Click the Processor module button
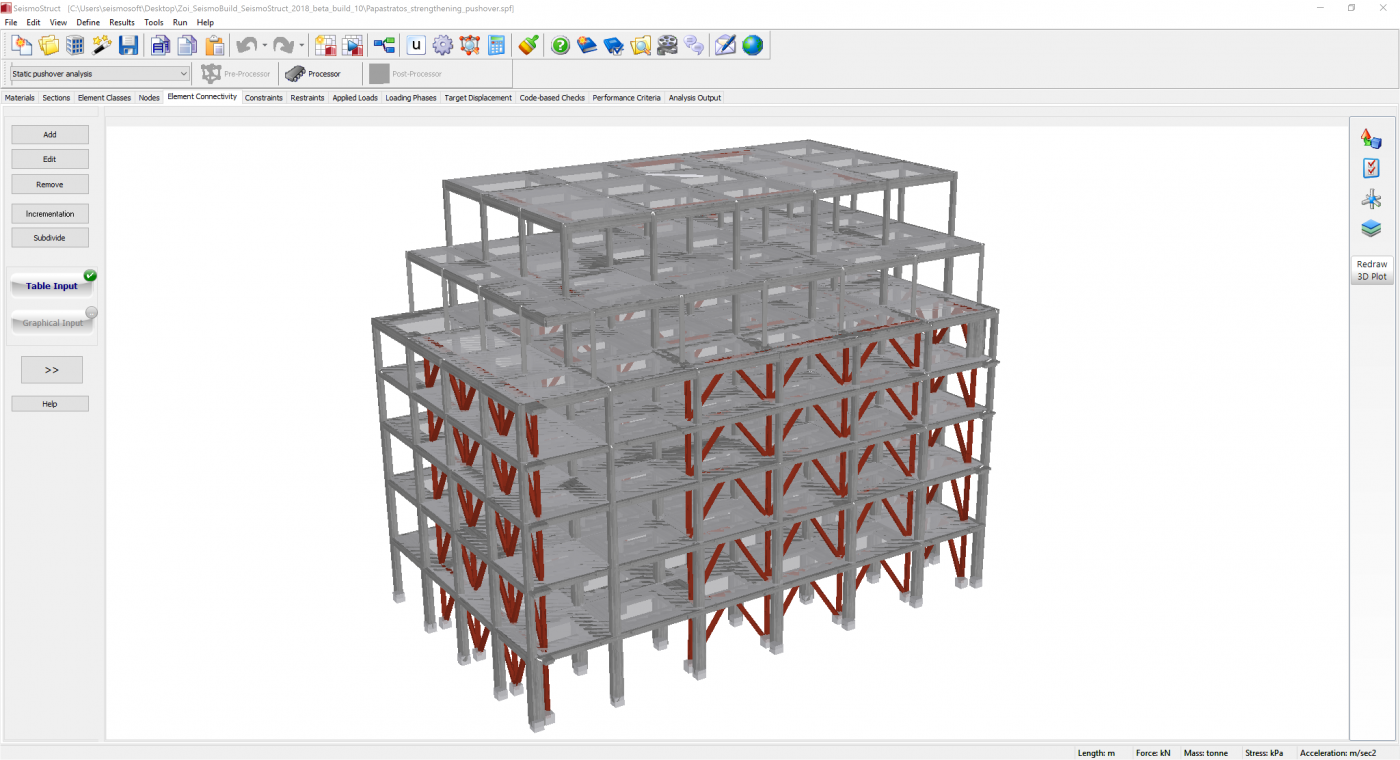Image resolution: width=1400 pixels, height=760 pixels. point(313,74)
